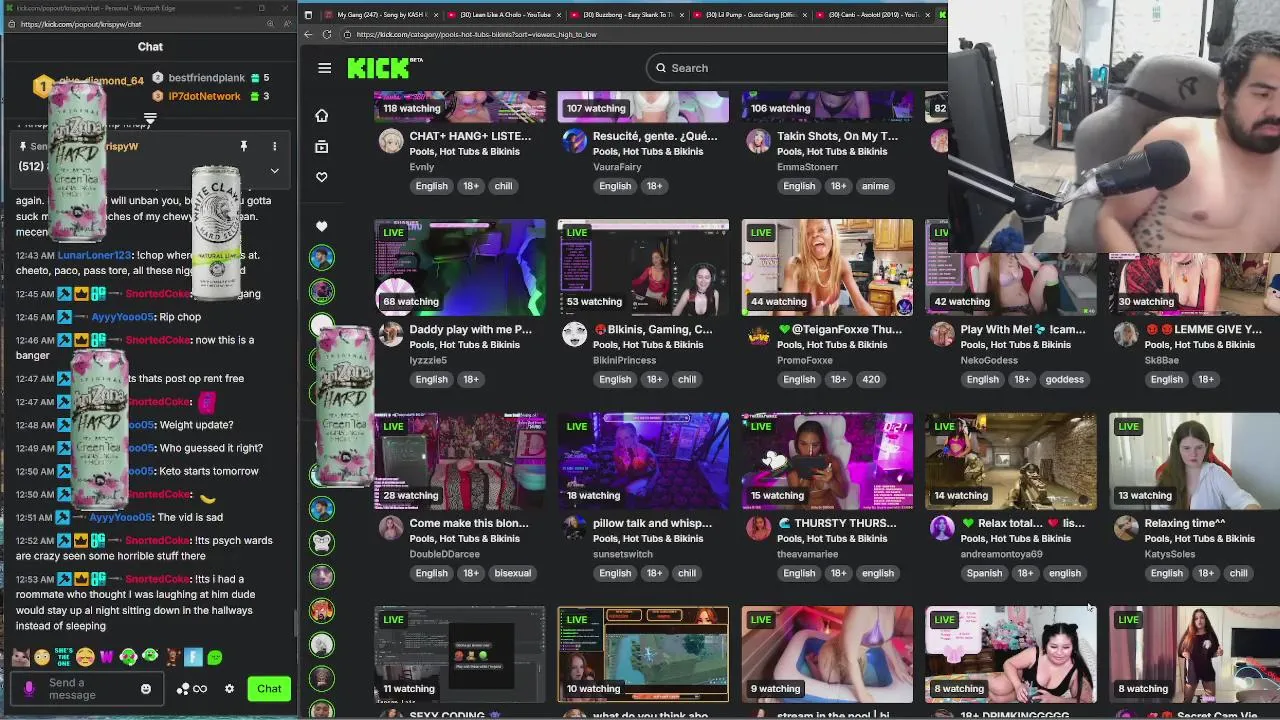Viewport: 1280px width, 720px height.
Task: Open 'pillow talk and whisp...' stream title
Action: [653, 523]
